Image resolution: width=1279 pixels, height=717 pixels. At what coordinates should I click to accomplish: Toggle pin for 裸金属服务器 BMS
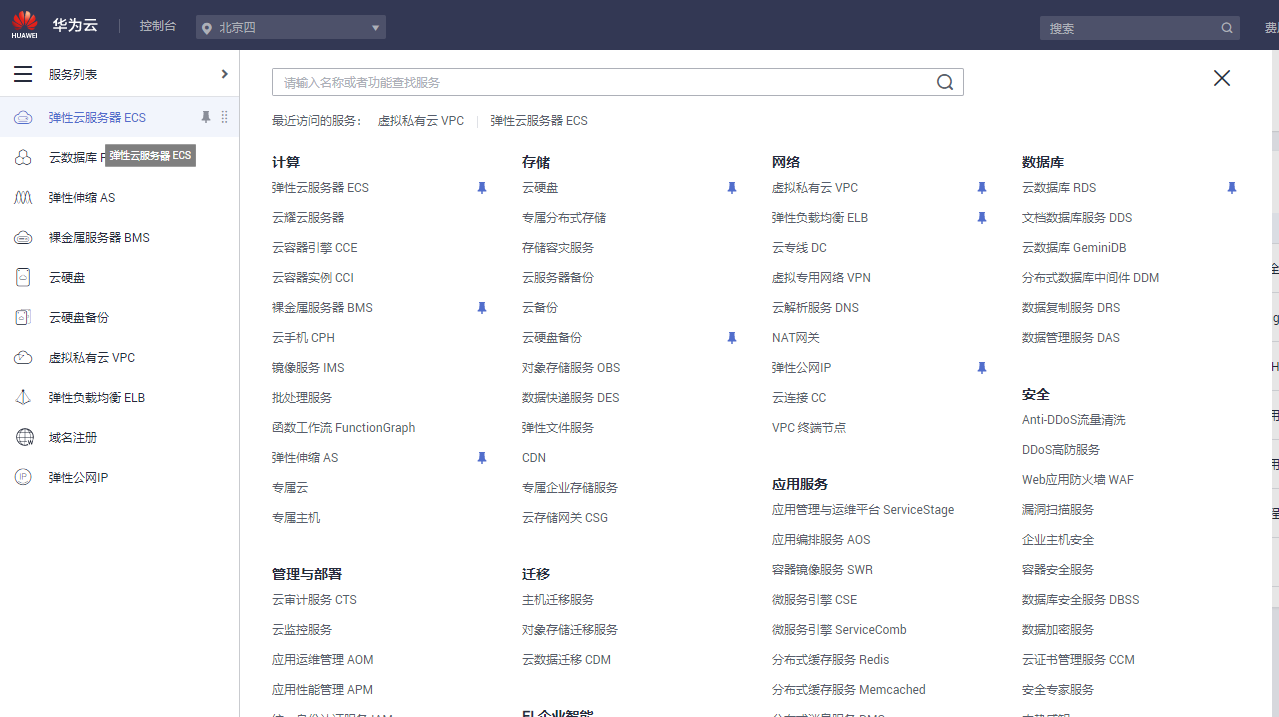click(x=481, y=308)
